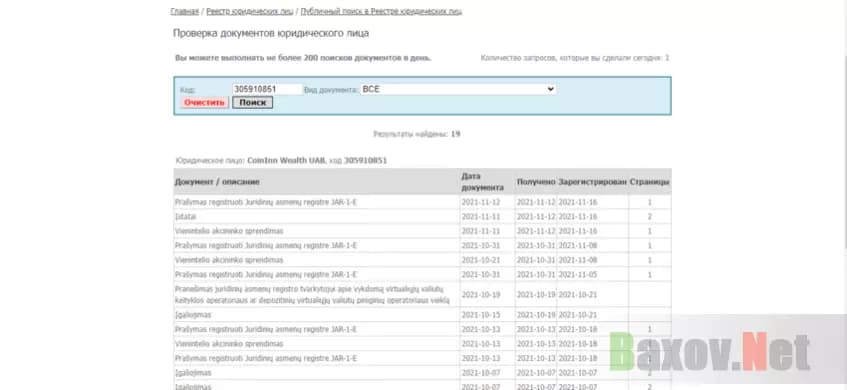
Task: Open the Prašymas registruoti document dated 2021-11-12
Action: (266, 202)
